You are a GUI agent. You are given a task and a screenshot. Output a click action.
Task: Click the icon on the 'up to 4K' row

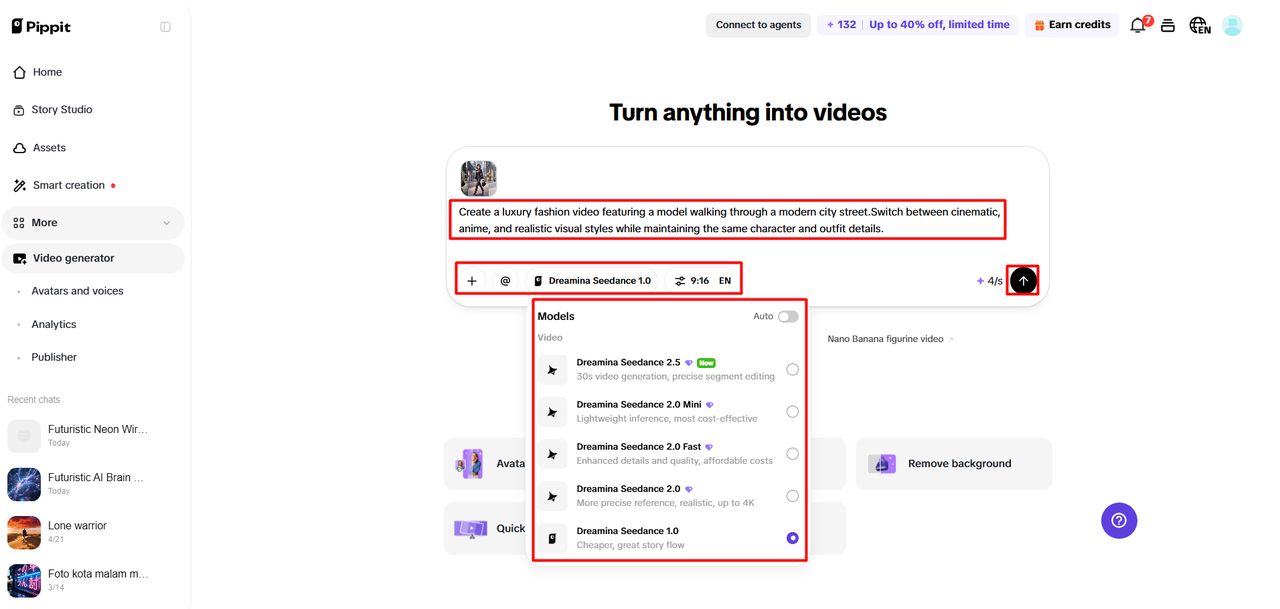(553, 496)
